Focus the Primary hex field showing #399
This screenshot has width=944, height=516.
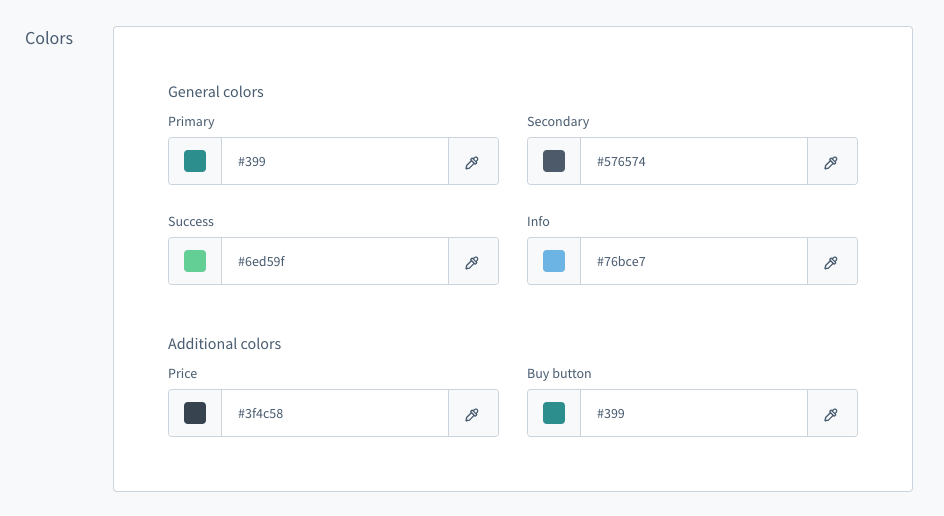pos(334,161)
